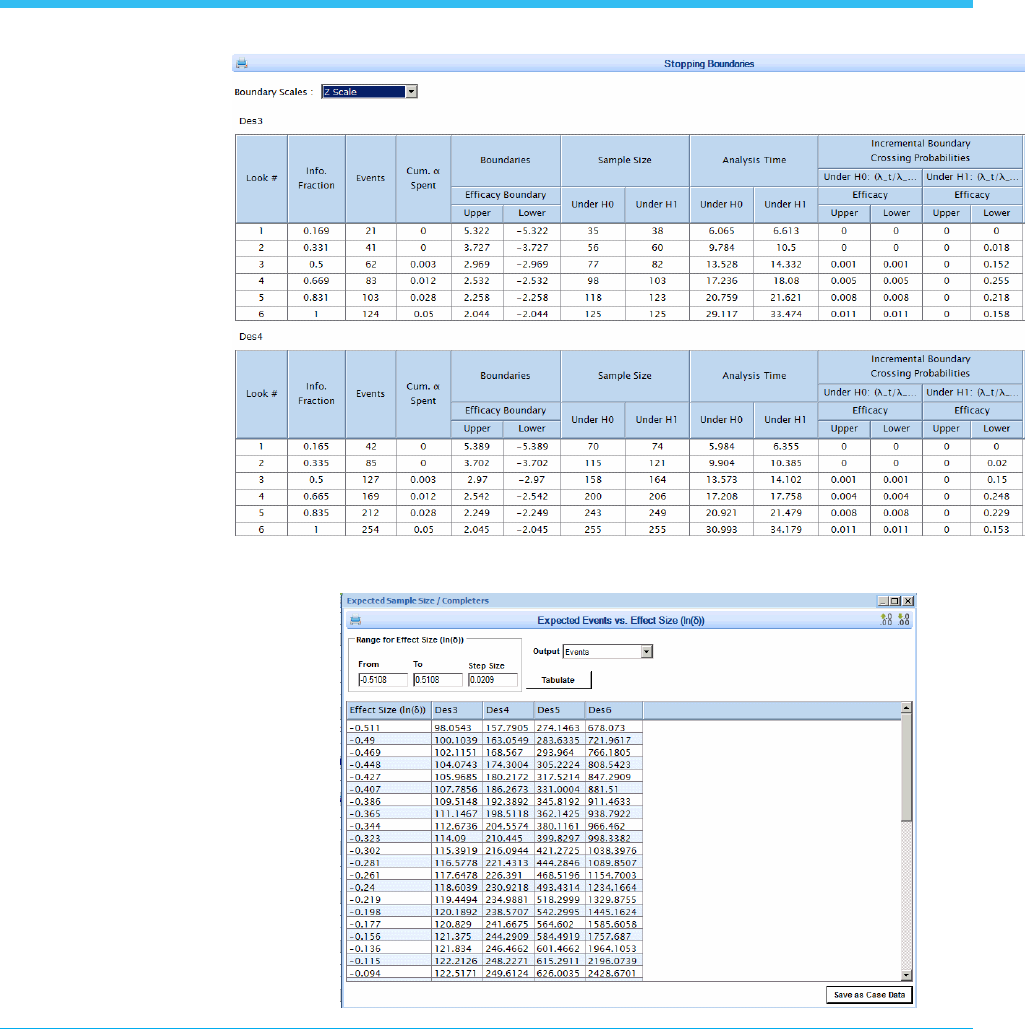
Task: Expand the Output dropdown showing Events
Action: point(646,652)
